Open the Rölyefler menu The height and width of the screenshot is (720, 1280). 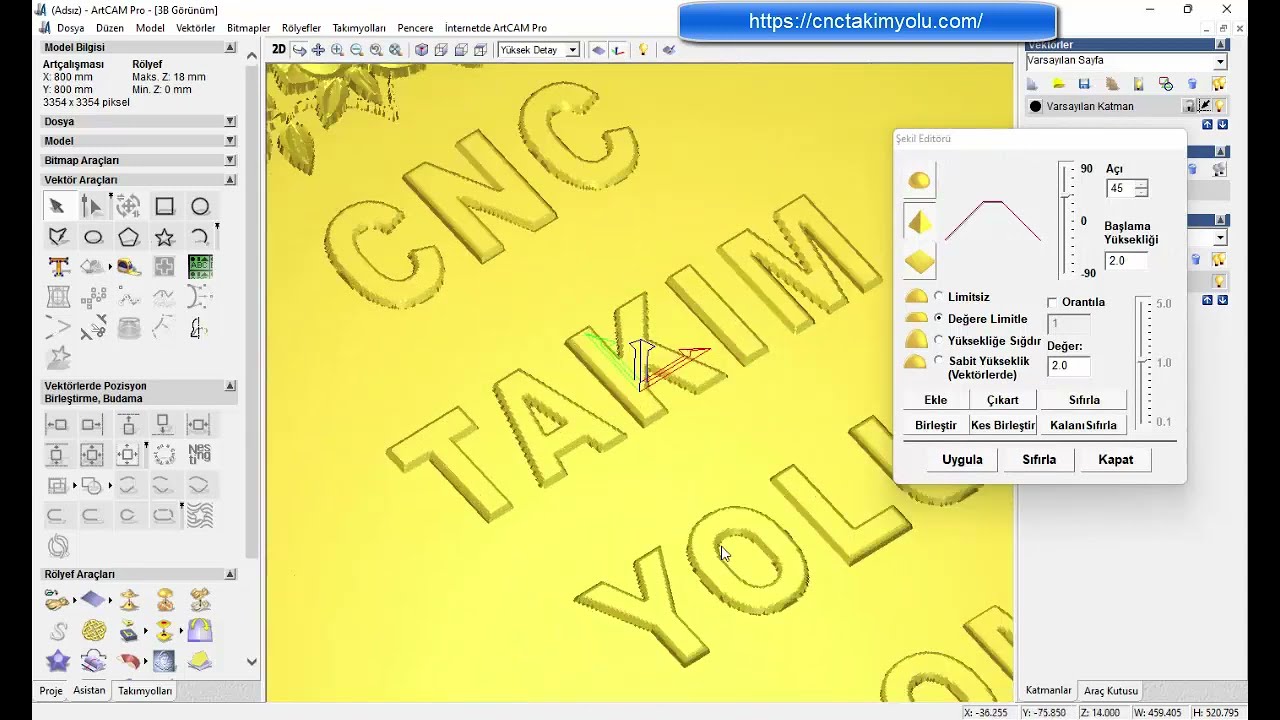point(301,28)
